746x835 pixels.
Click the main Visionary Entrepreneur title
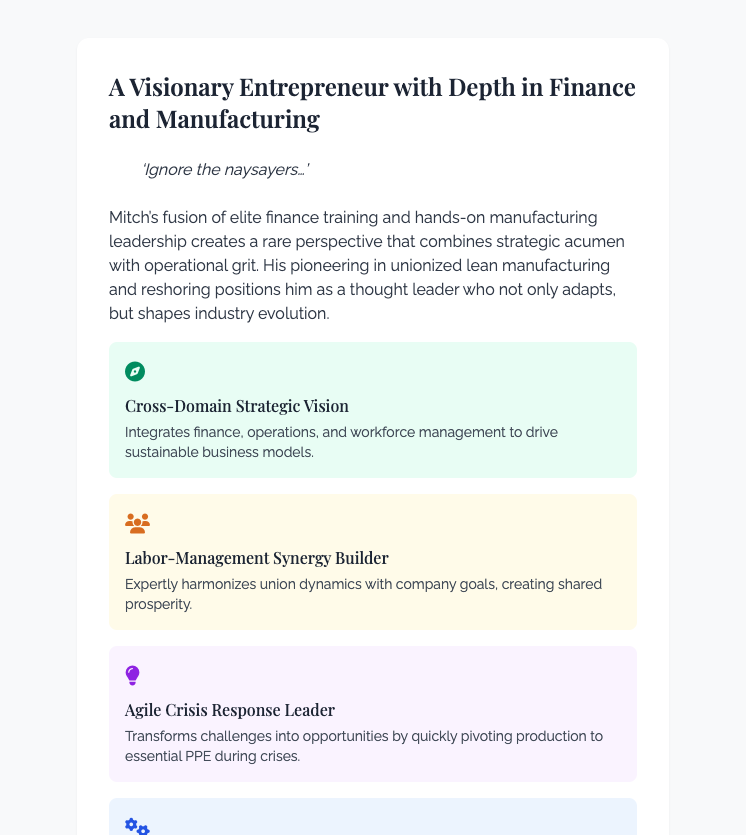(x=372, y=103)
